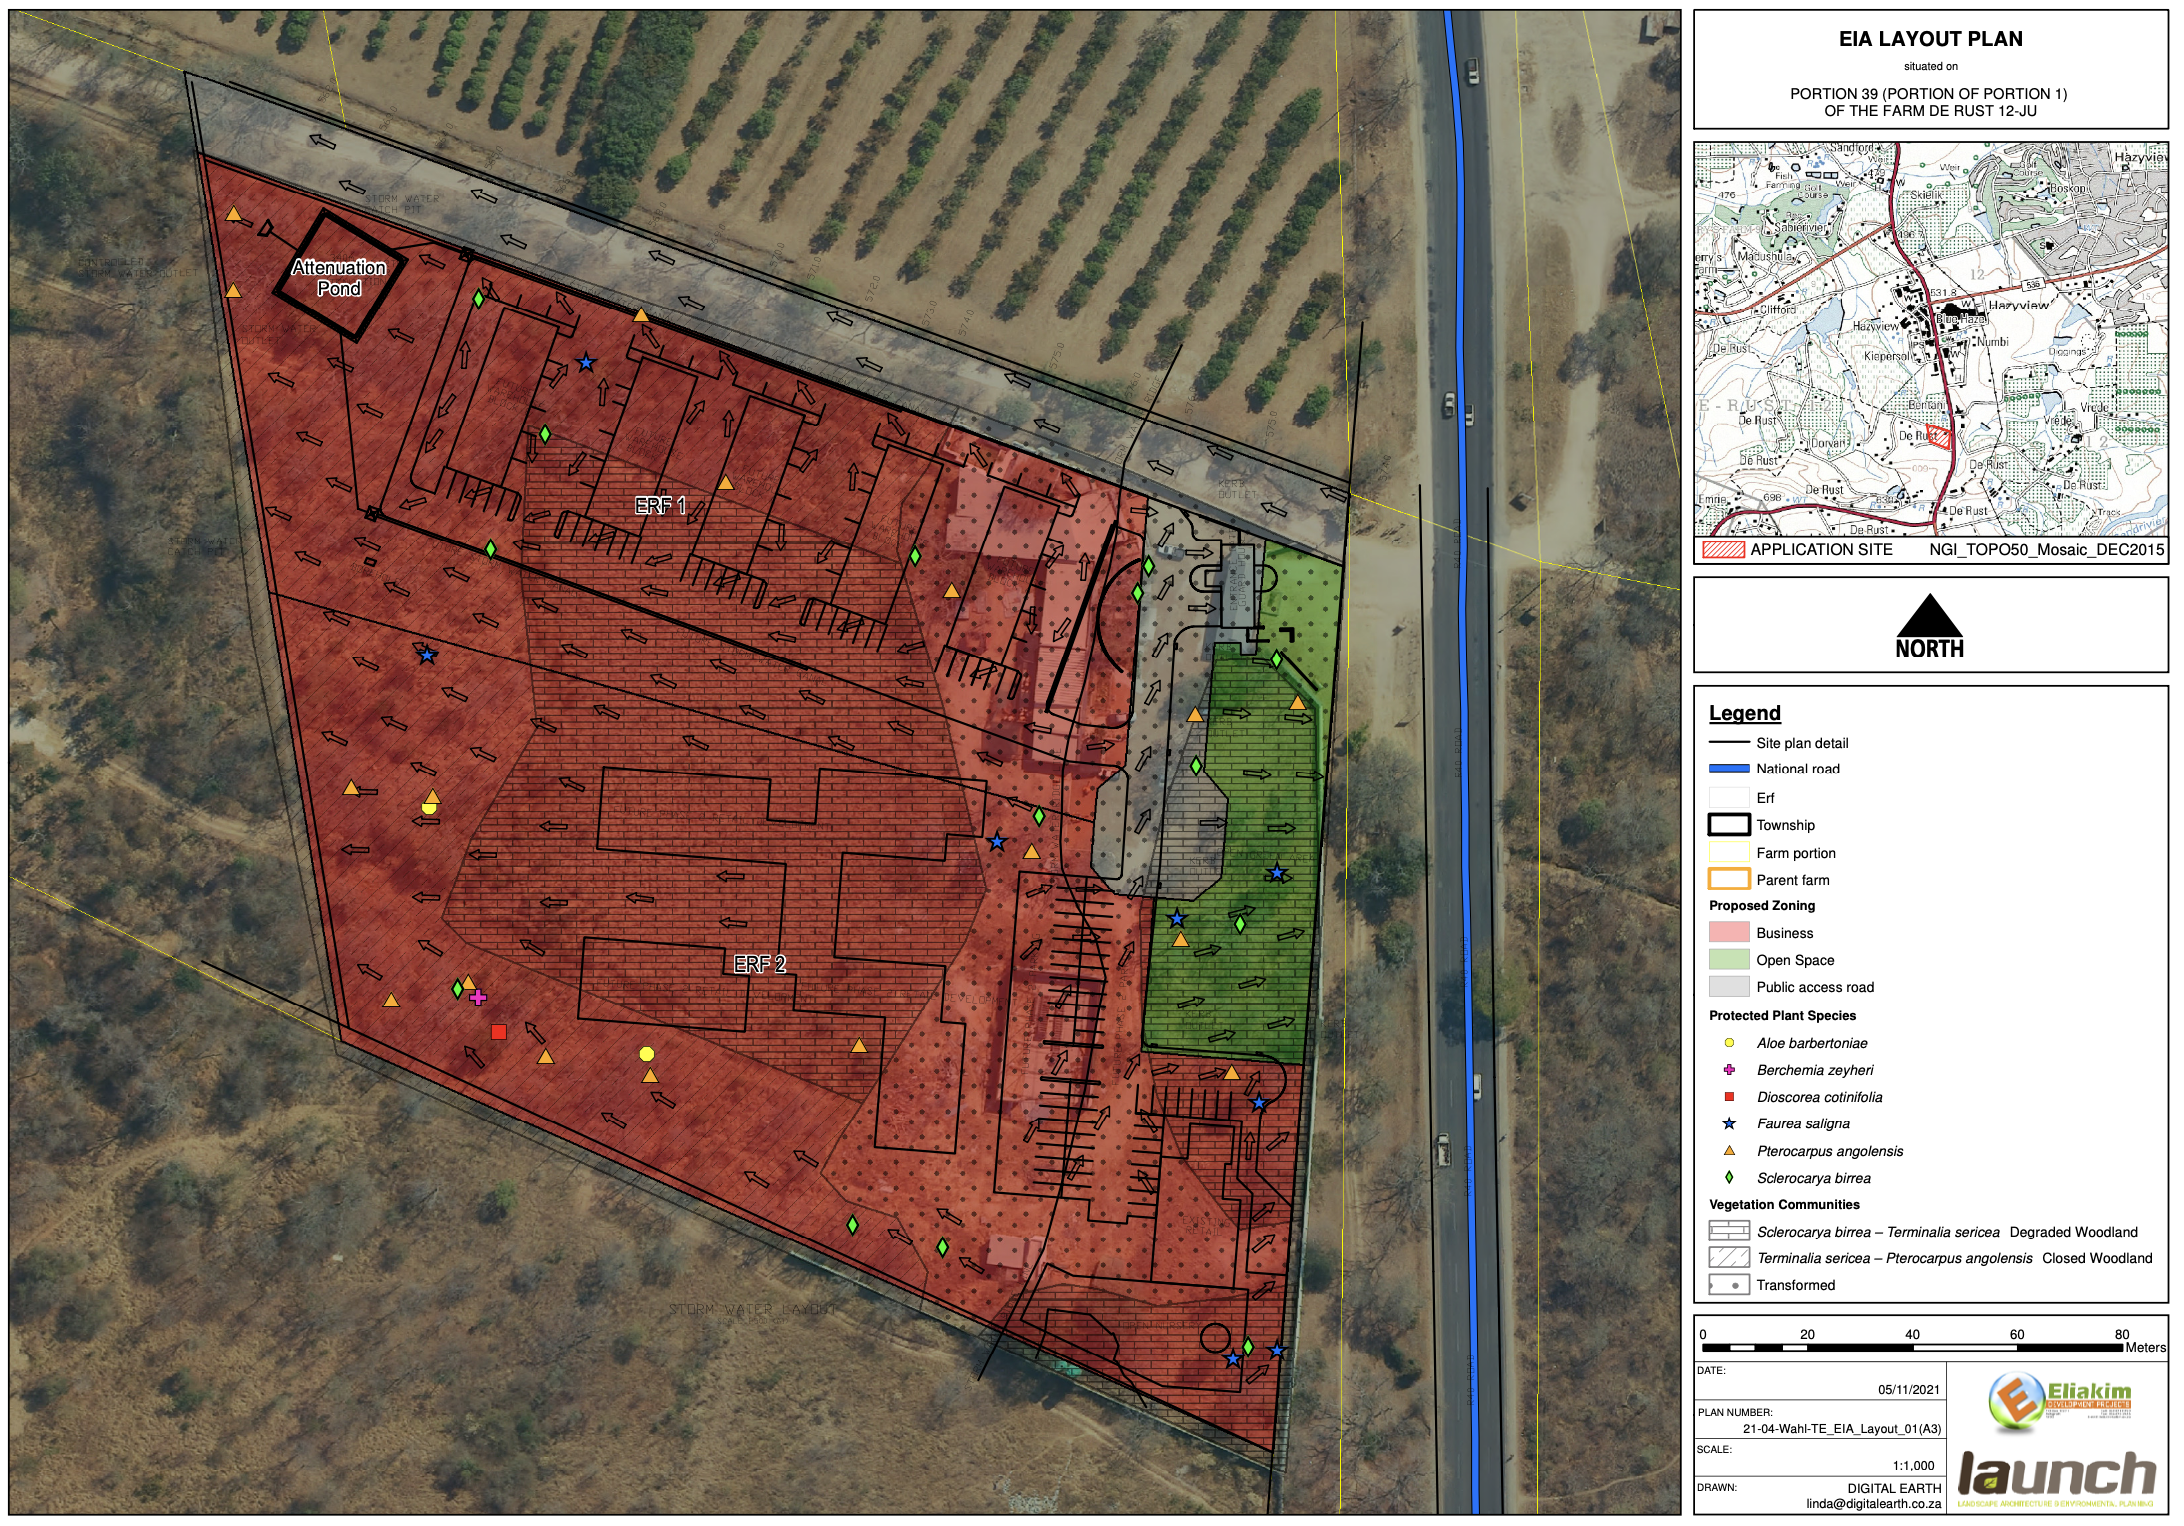Image resolution: width=2184 pixels, height=1526 pixels.
Task: Click the Faurea saligna blue star legend icon
Action: point(1729,1124)
